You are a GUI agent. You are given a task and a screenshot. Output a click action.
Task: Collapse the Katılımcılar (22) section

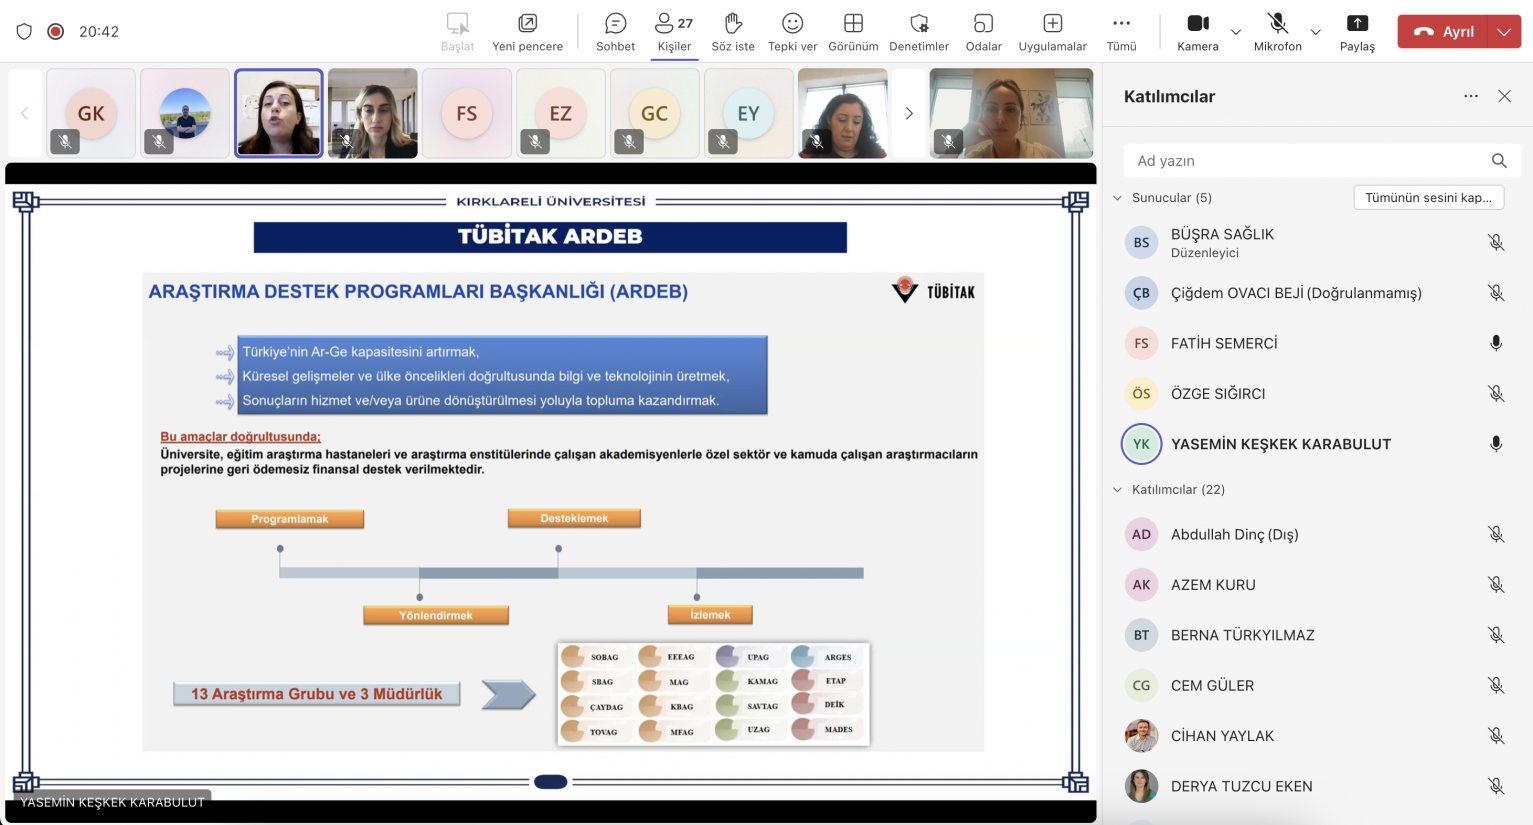coord(1118,490)
